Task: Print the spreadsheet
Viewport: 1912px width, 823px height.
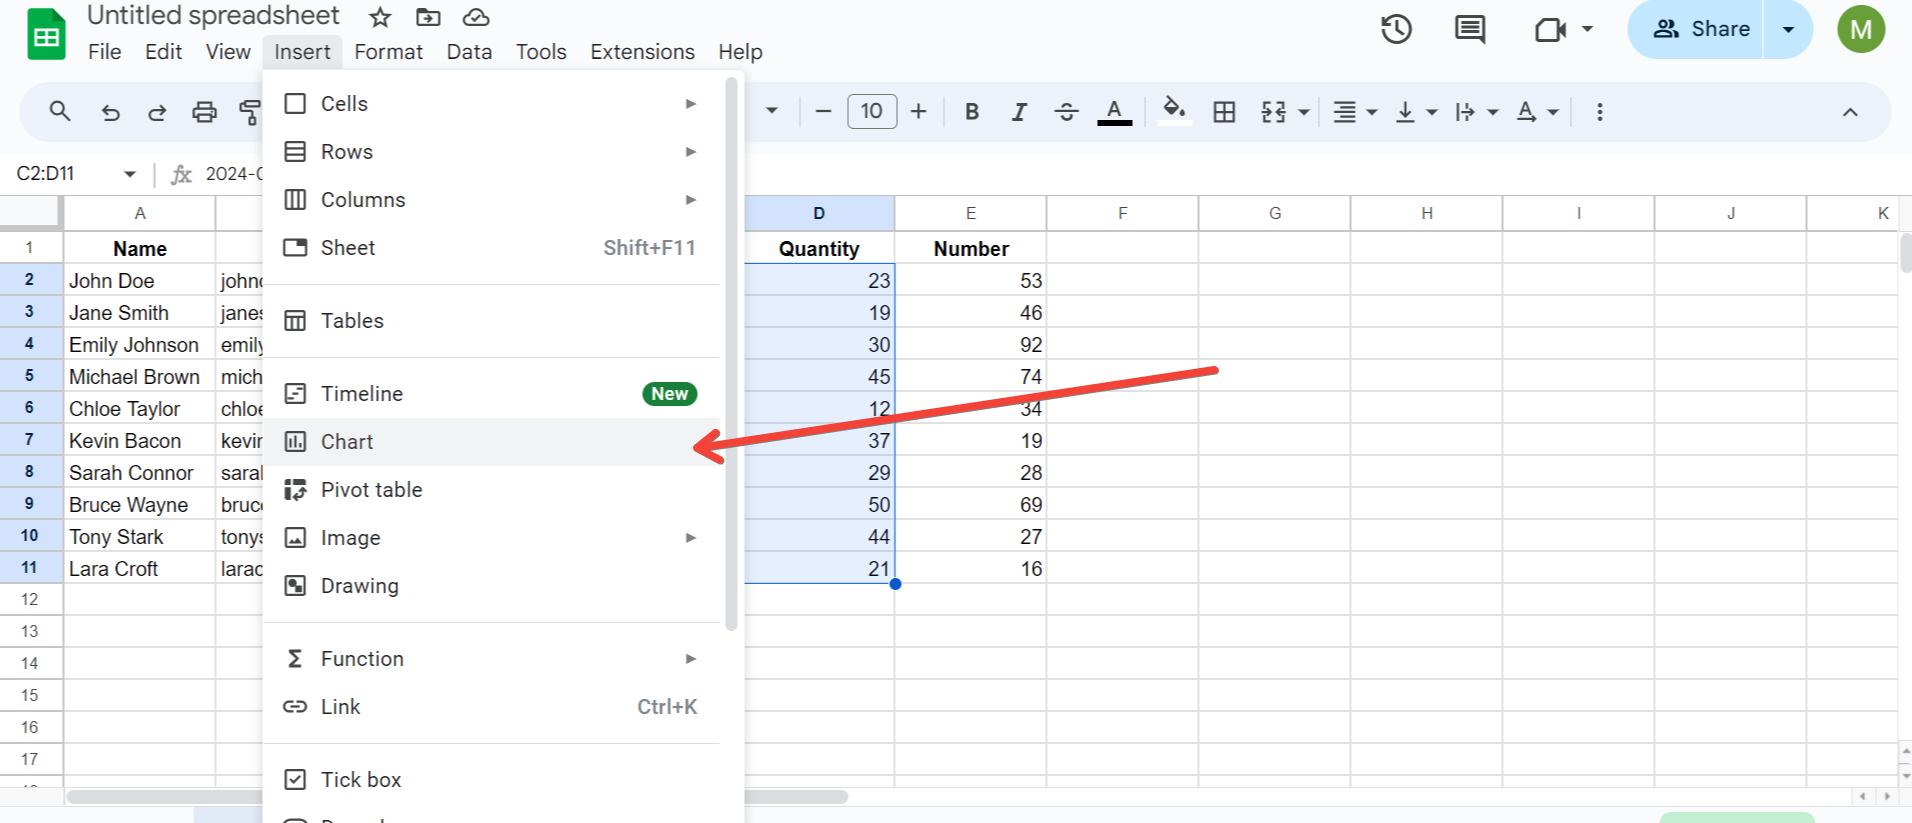Action: pos(204,112)
